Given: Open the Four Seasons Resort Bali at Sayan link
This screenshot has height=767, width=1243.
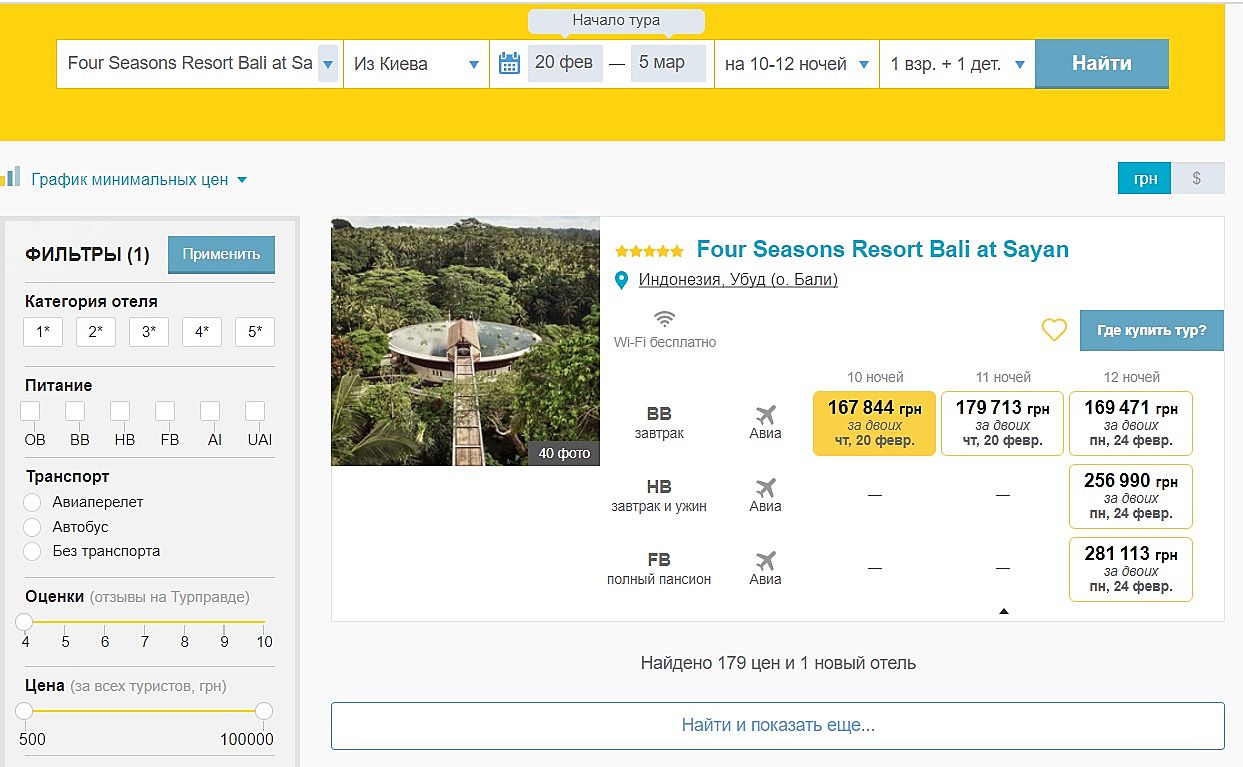Looking at the screenshot, I should pos(882,249).
